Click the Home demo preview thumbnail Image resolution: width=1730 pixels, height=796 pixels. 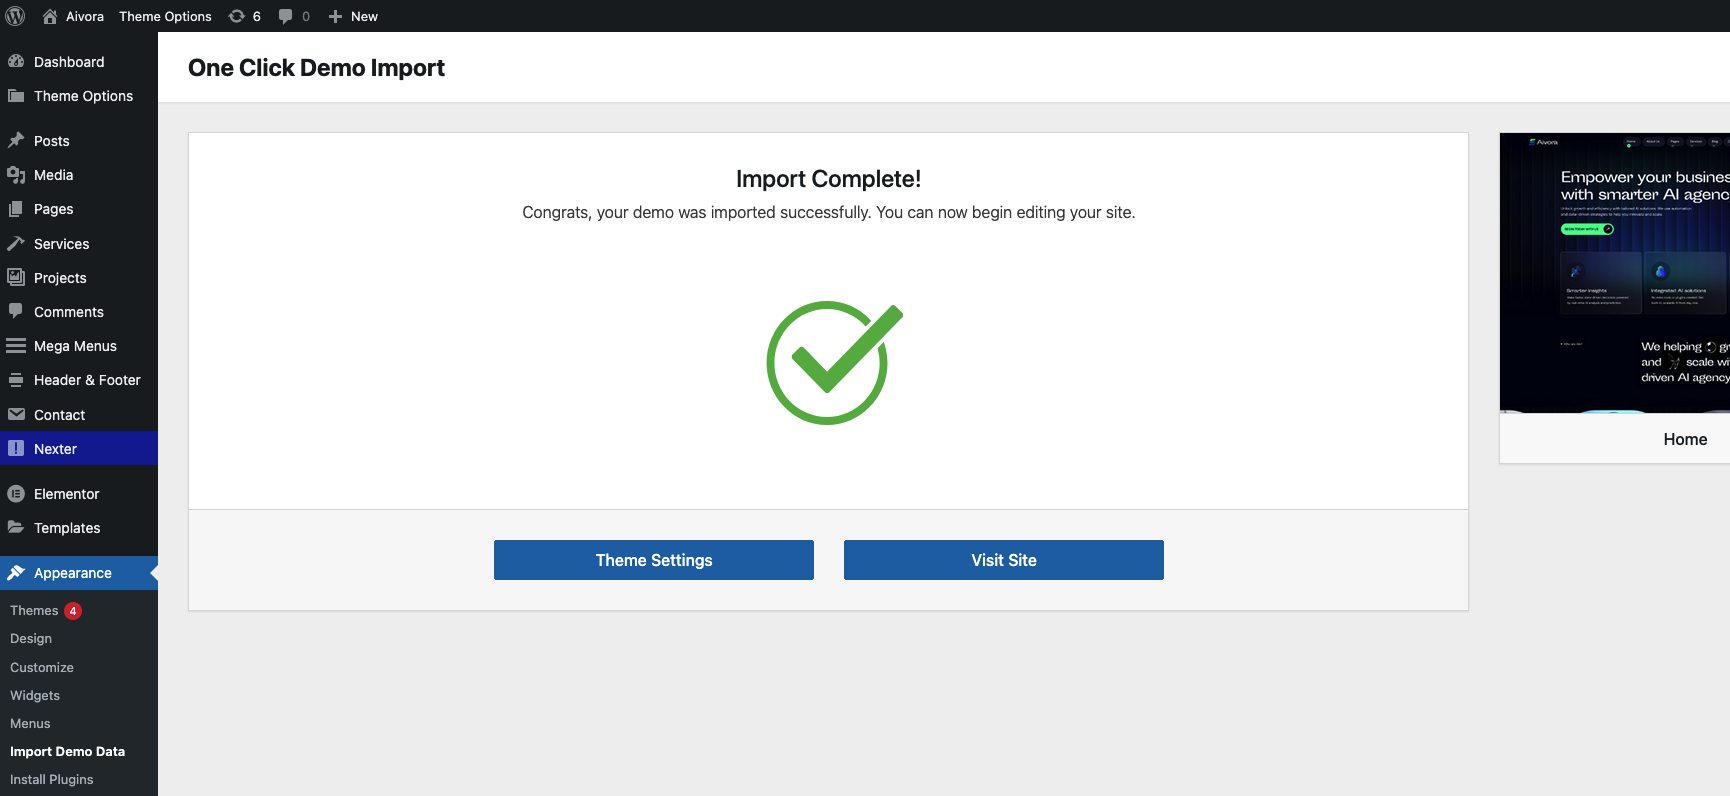pos(1614,273)
